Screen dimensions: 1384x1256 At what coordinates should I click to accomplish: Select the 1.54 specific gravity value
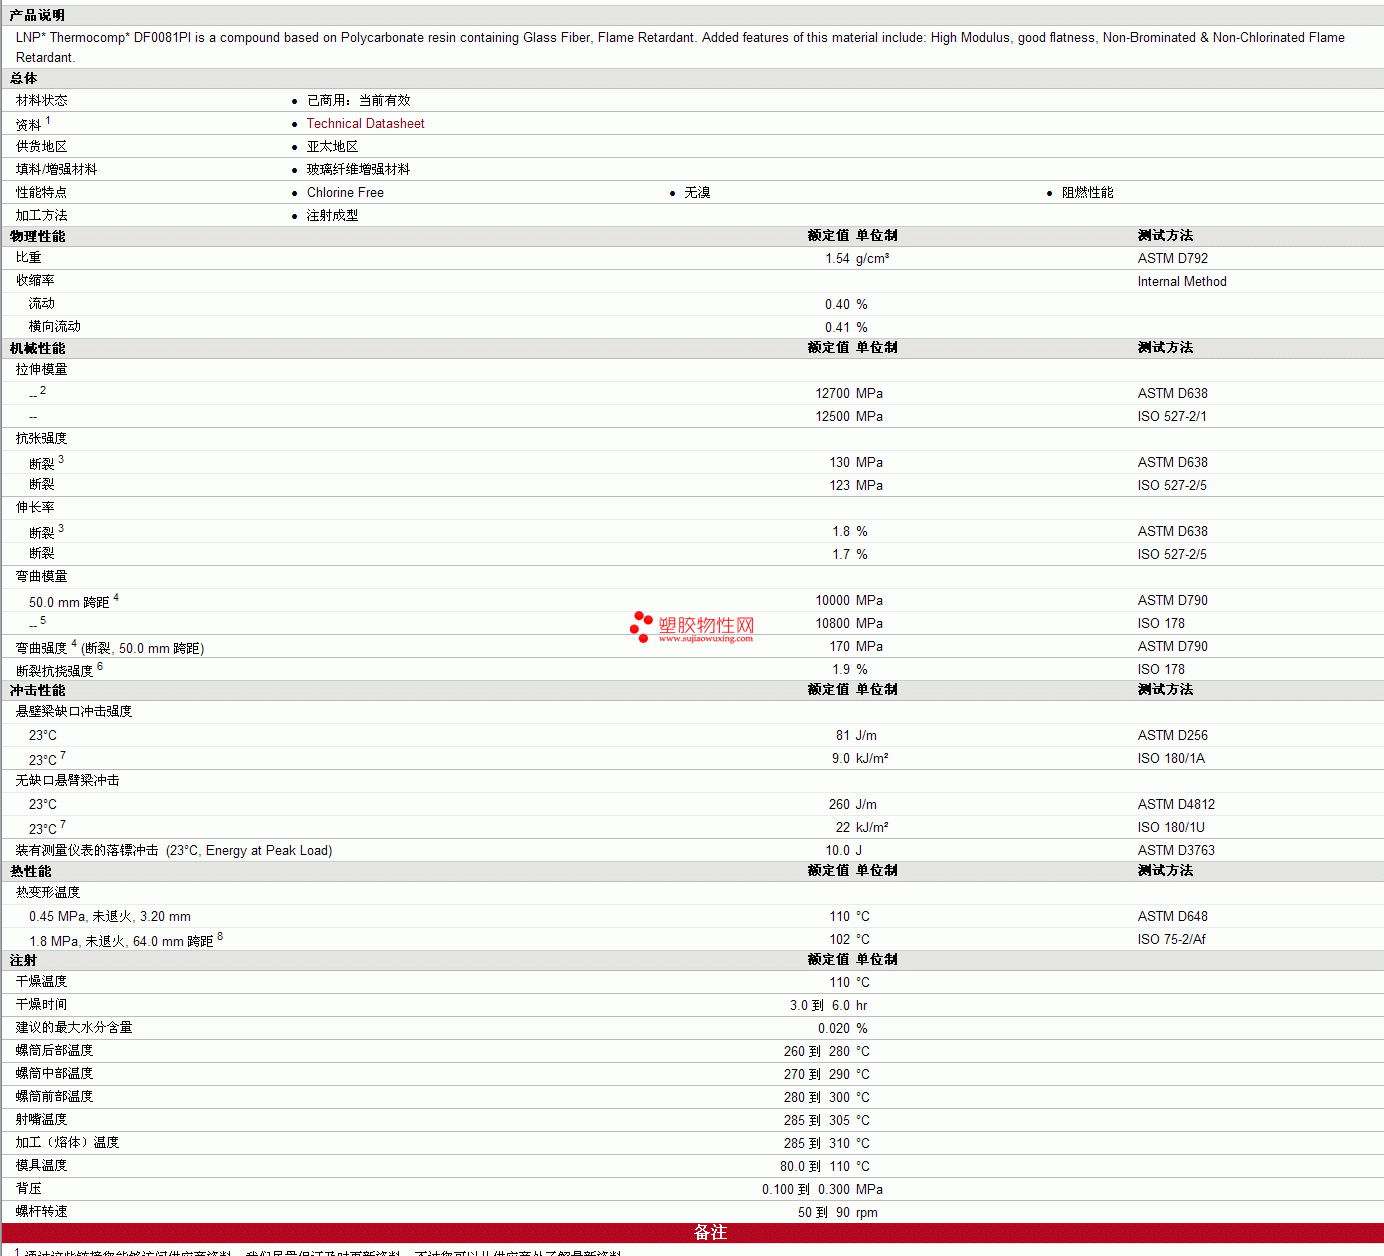click(x=837, y=258)
